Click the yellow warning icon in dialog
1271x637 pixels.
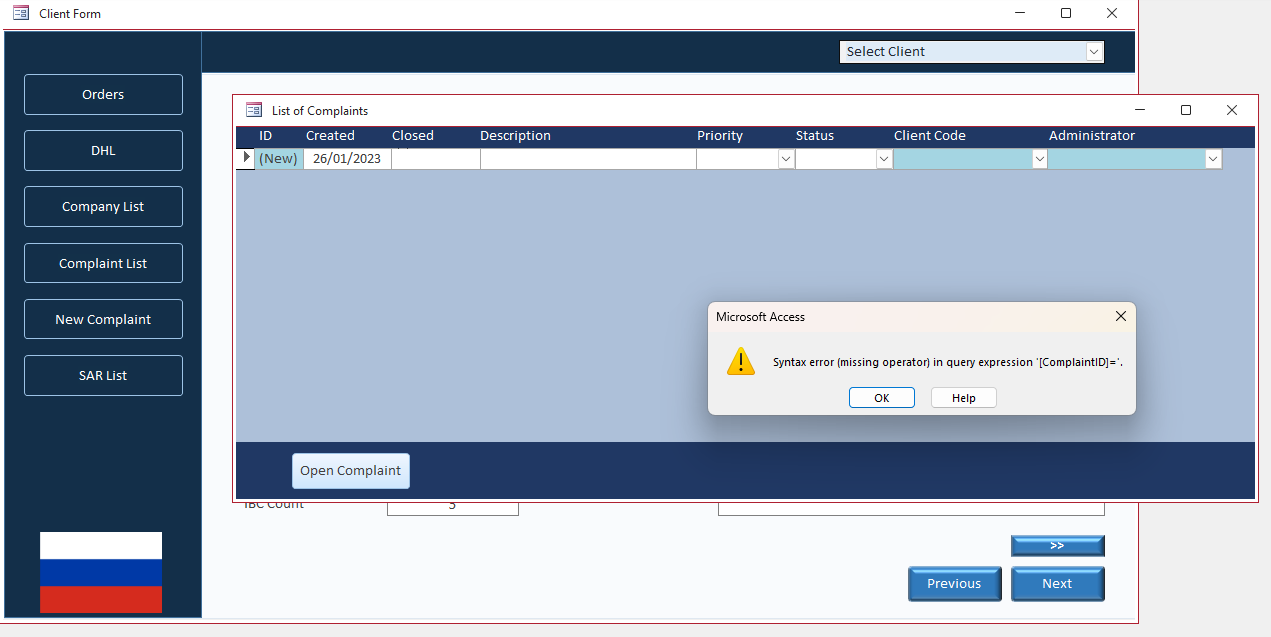pyautogui.click(x=741, y=362)
